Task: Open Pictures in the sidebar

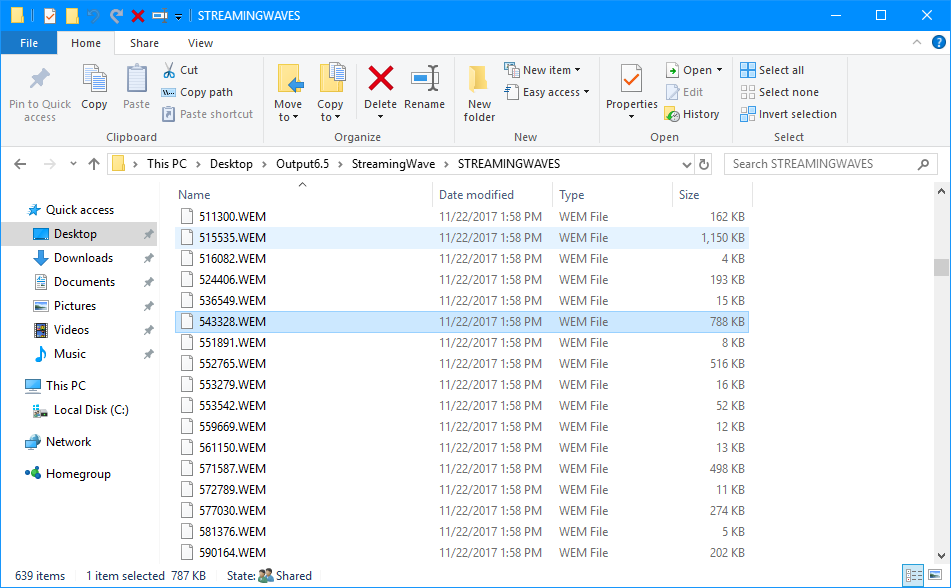Action: coord(75,306)
